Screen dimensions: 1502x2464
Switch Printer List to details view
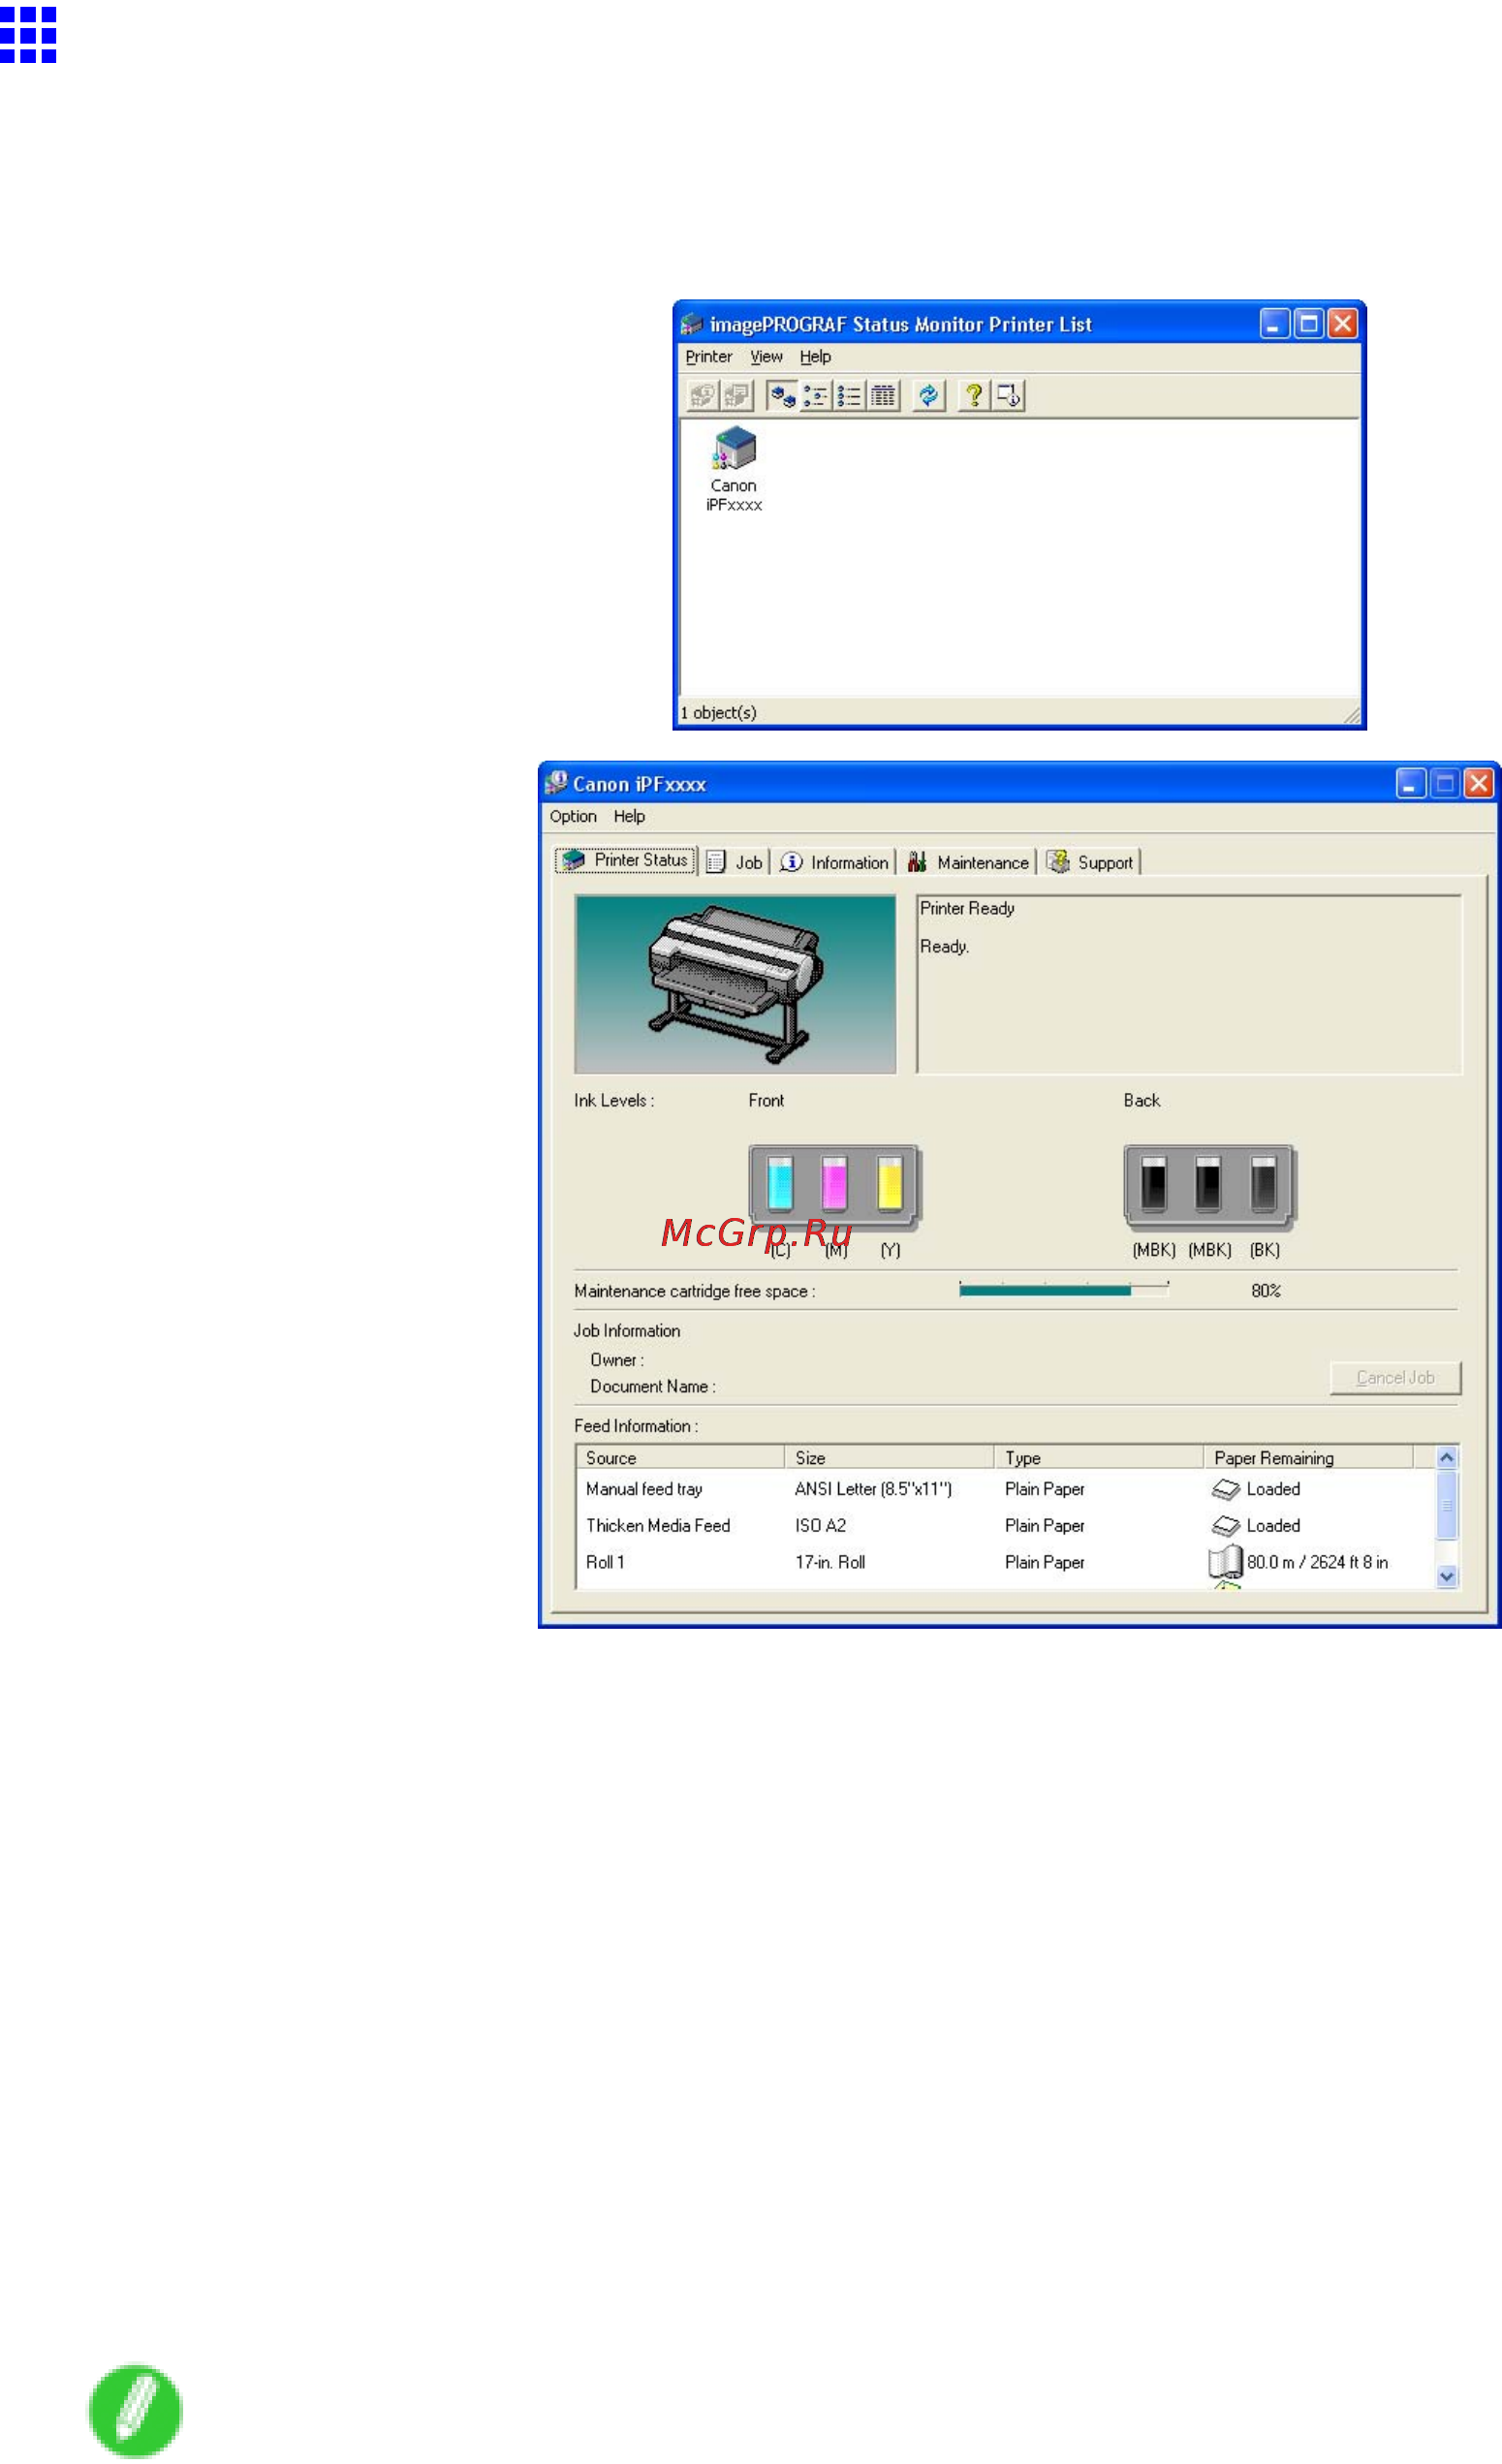(x=883, y=396)
